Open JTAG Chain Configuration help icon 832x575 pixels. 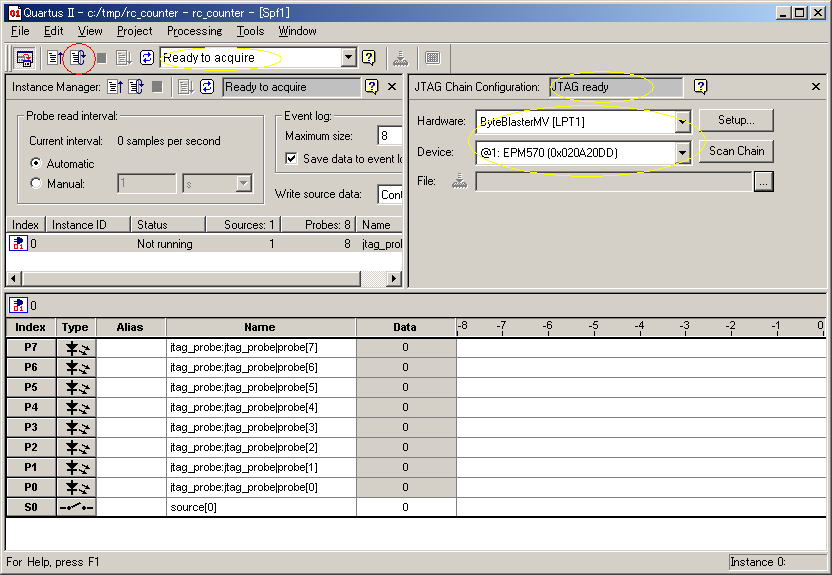pos(700,86)
